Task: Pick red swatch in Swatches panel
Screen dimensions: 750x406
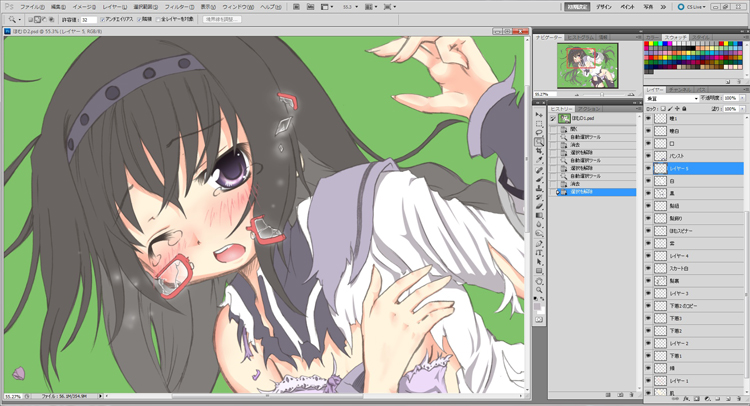Action: (x=647, y=44)
